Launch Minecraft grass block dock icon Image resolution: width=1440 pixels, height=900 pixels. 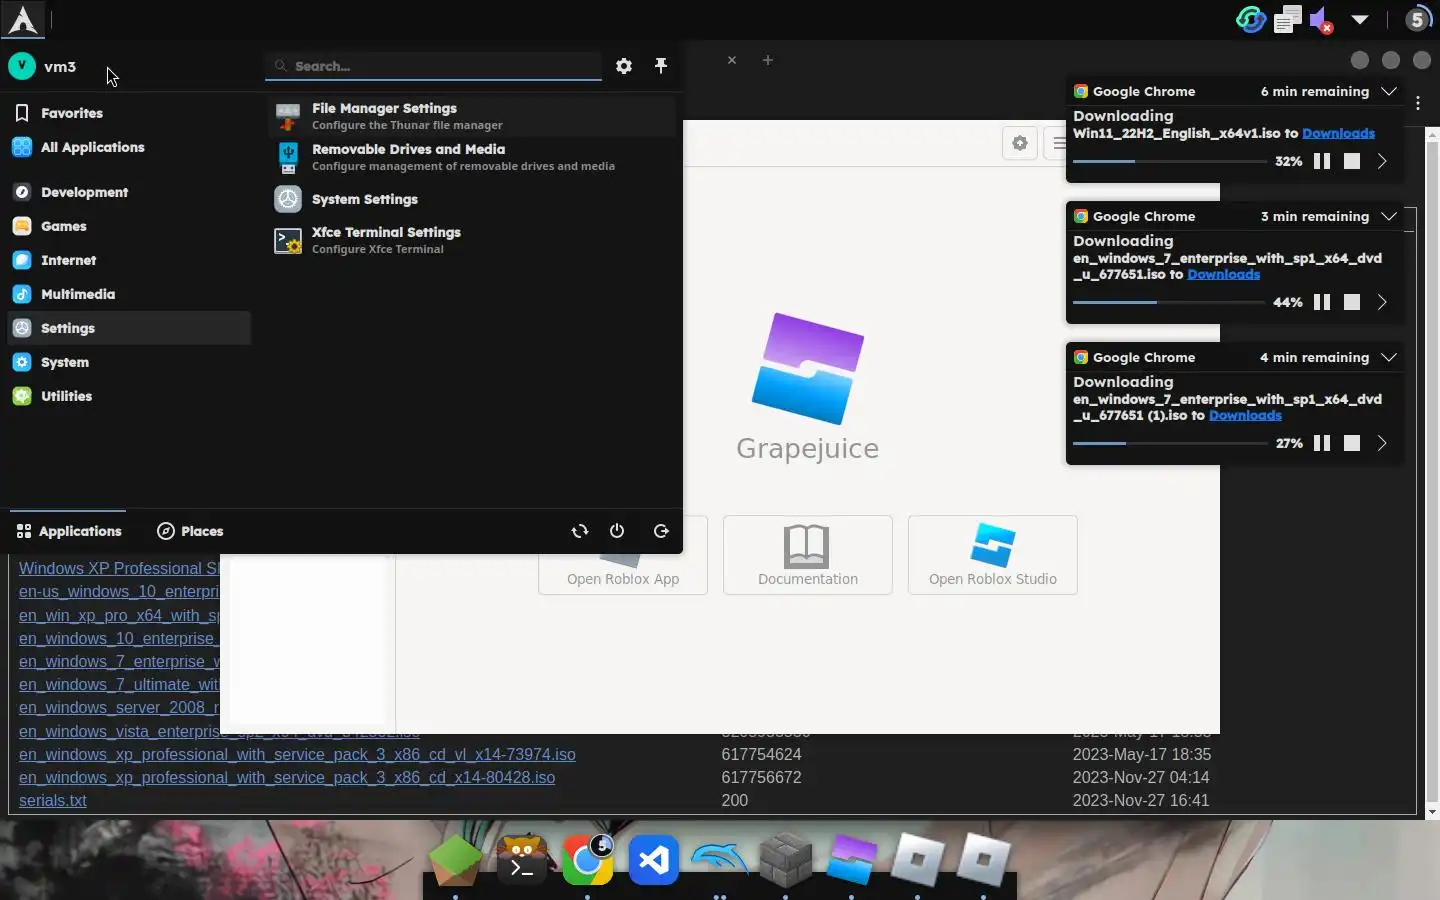click(456, 859)
